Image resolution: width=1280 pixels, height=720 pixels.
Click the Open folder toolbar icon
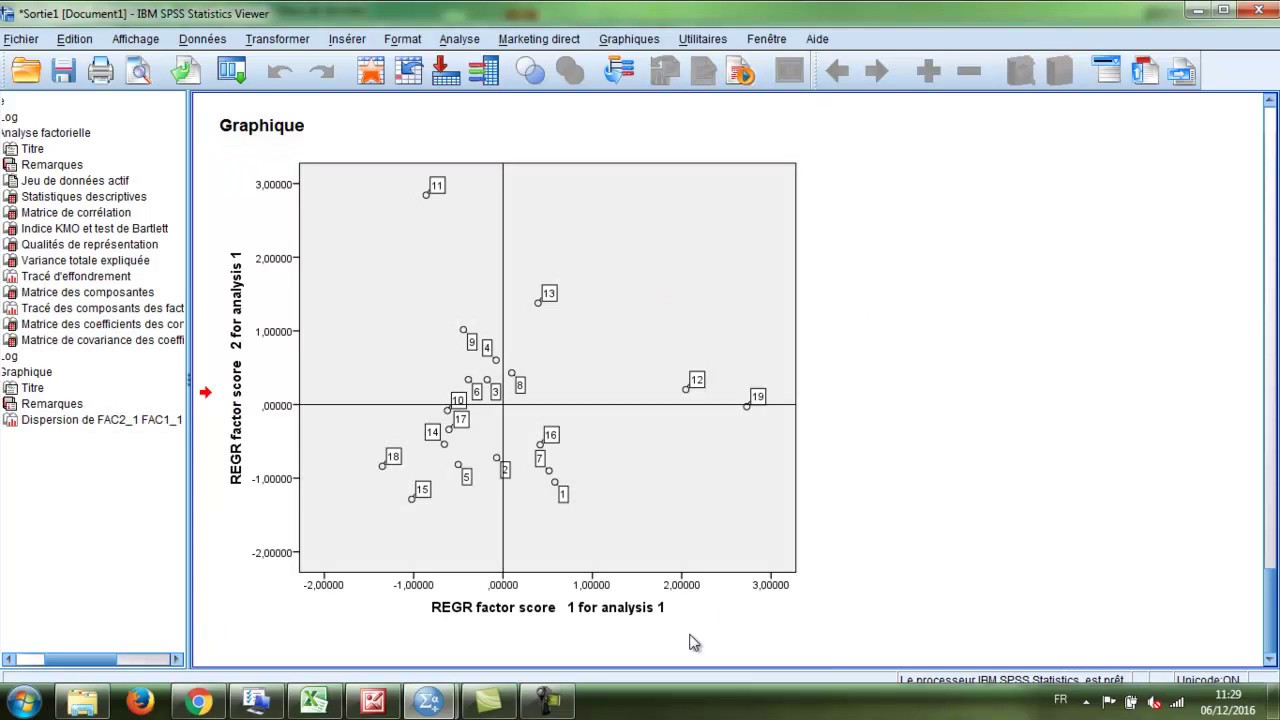(26, 71)
